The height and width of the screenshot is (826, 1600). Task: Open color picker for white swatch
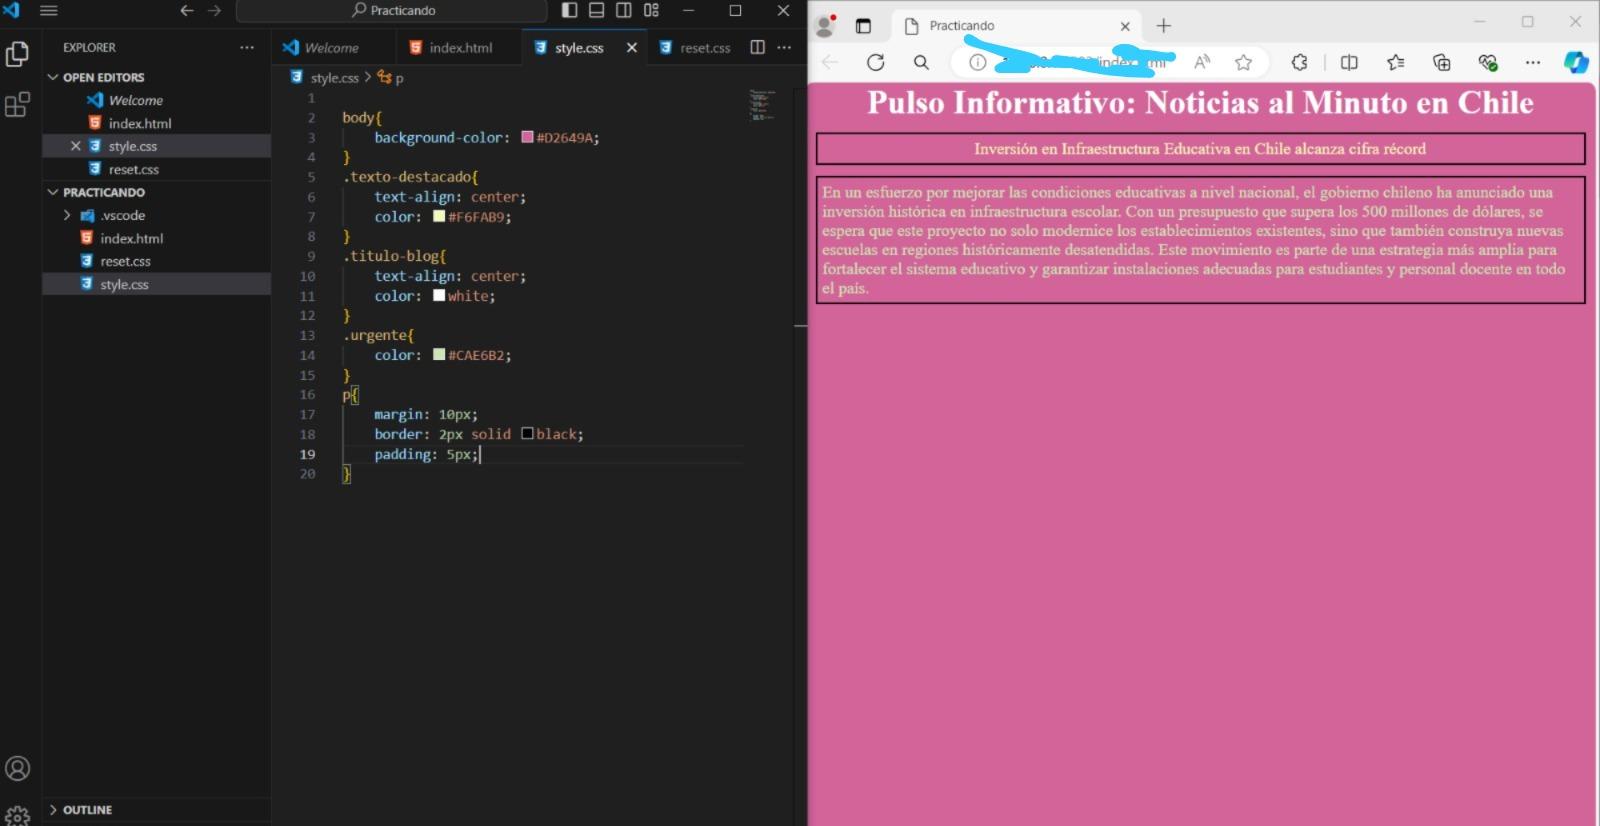point(439,295)
